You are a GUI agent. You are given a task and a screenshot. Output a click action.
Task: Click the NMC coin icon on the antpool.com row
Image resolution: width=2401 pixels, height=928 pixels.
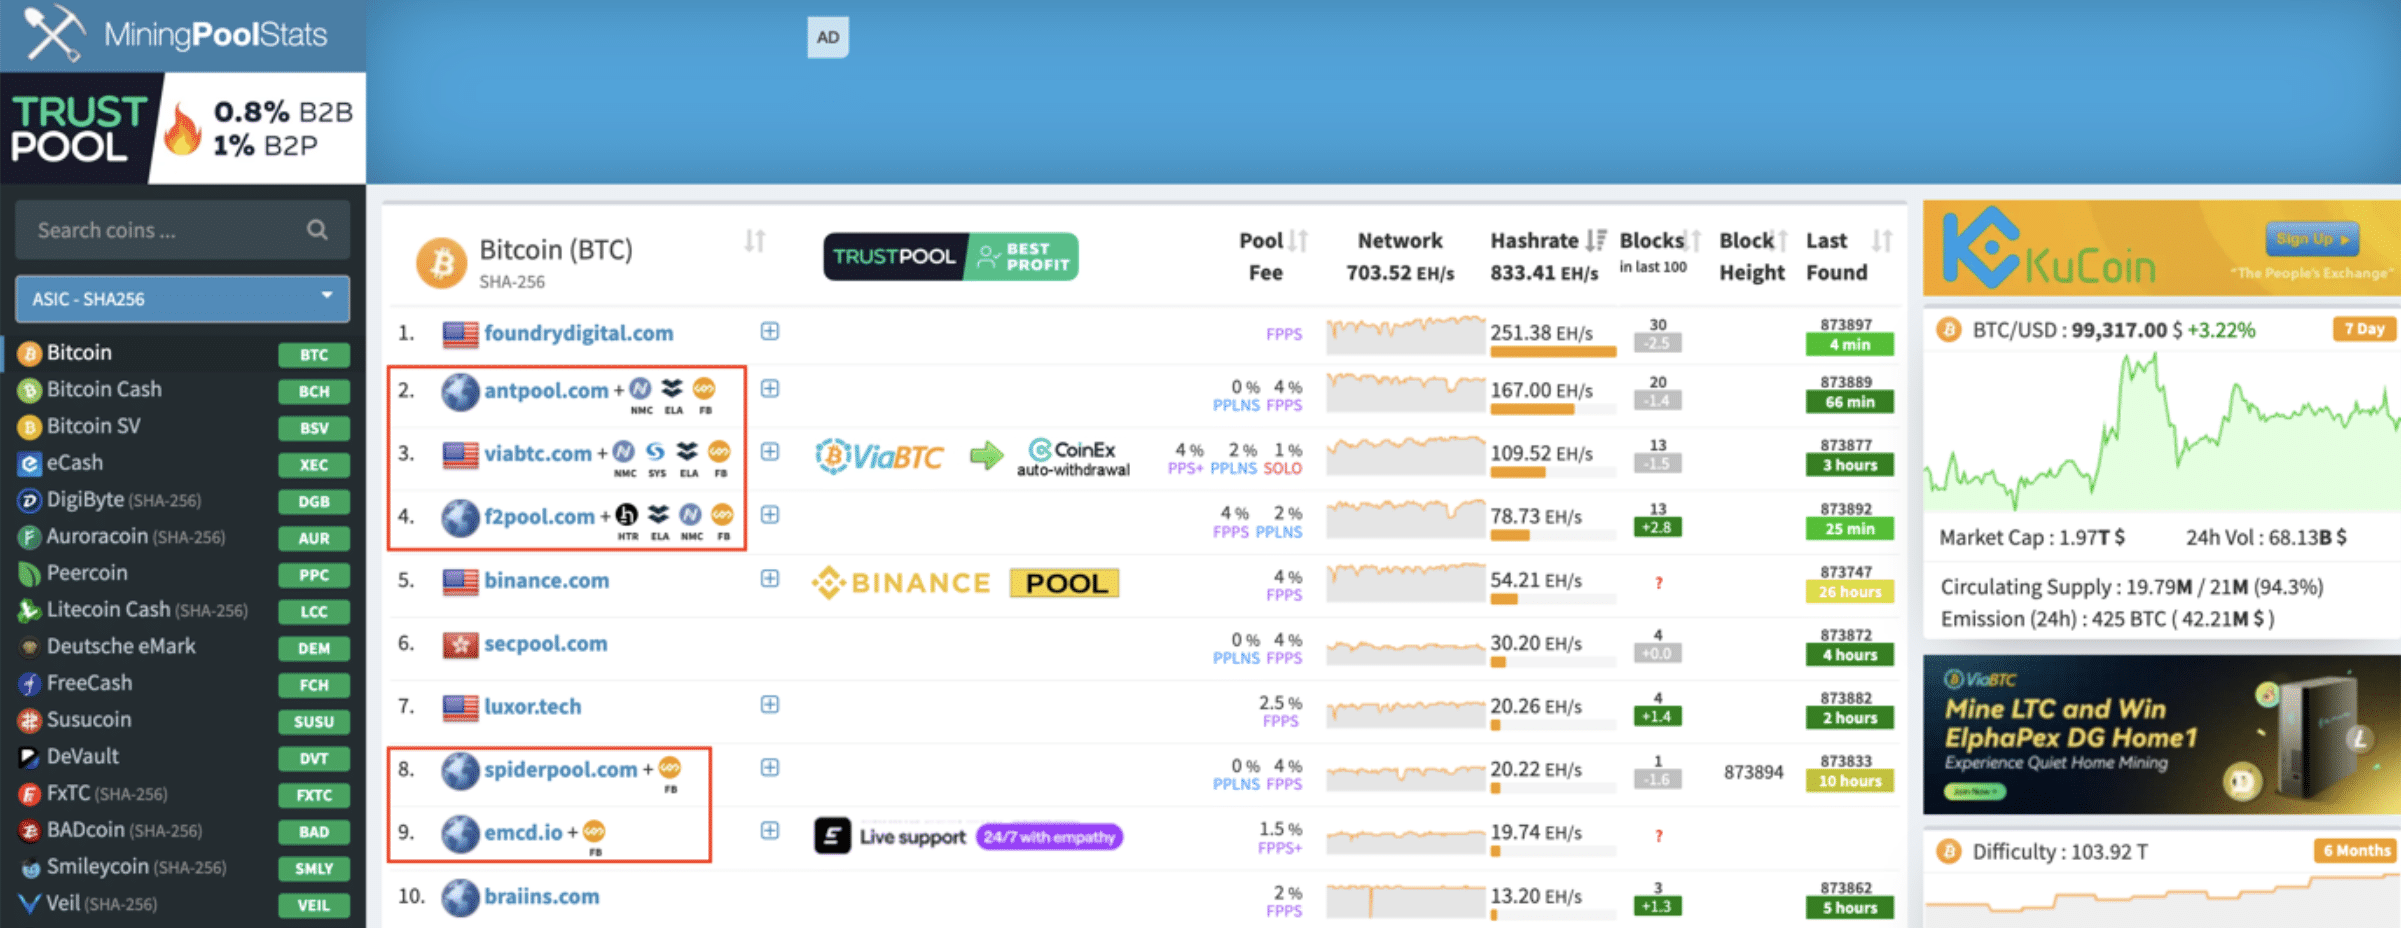point(640,388)
